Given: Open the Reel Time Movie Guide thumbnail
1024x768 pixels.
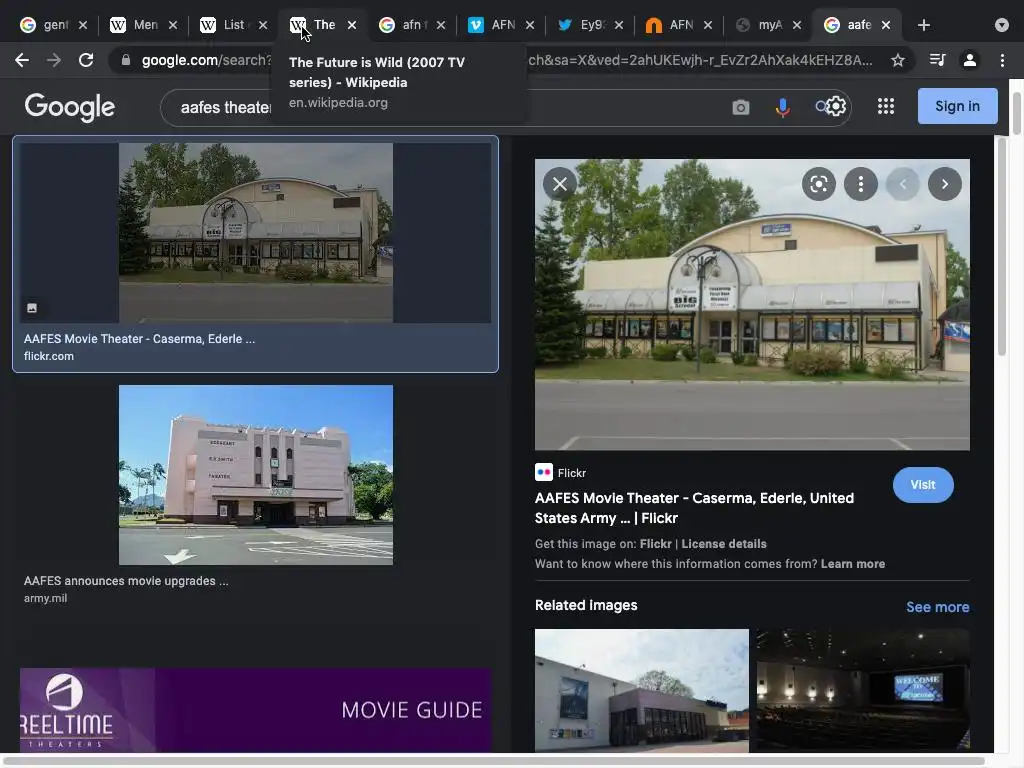Looking at the screenshot, I should (255, 709).
